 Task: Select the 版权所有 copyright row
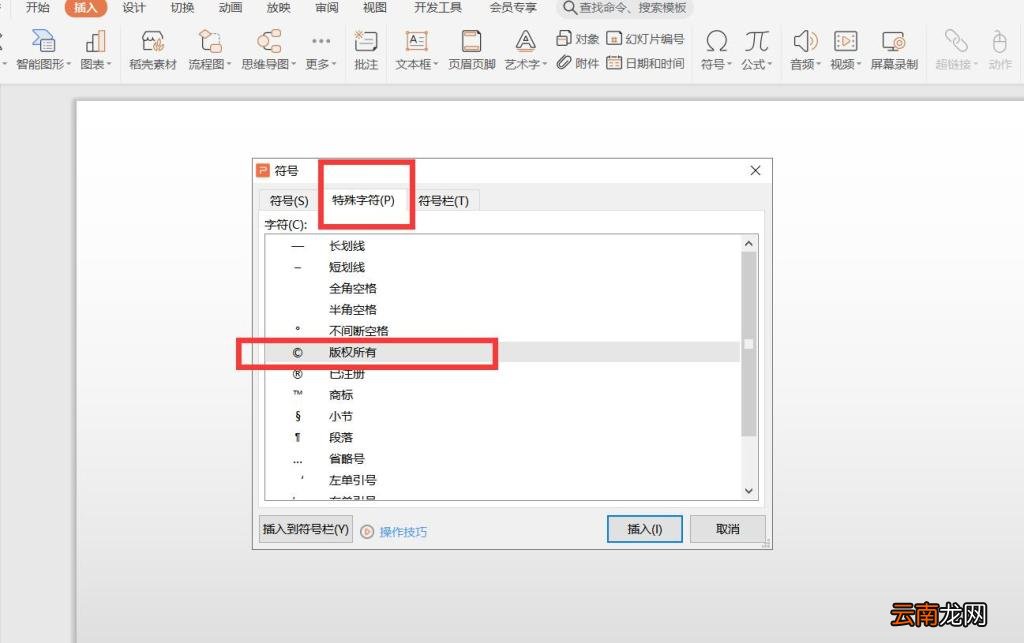pyautogui.click(x=502, y=352)
